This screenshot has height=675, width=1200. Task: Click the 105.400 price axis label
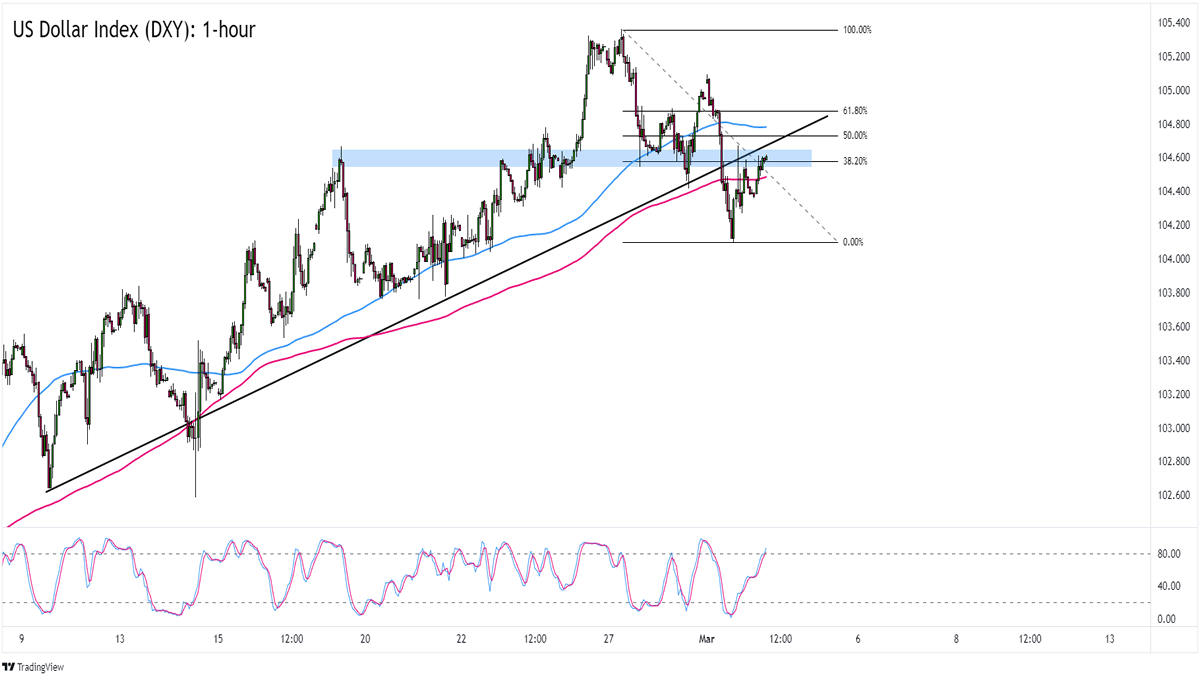pos(1169,22)
